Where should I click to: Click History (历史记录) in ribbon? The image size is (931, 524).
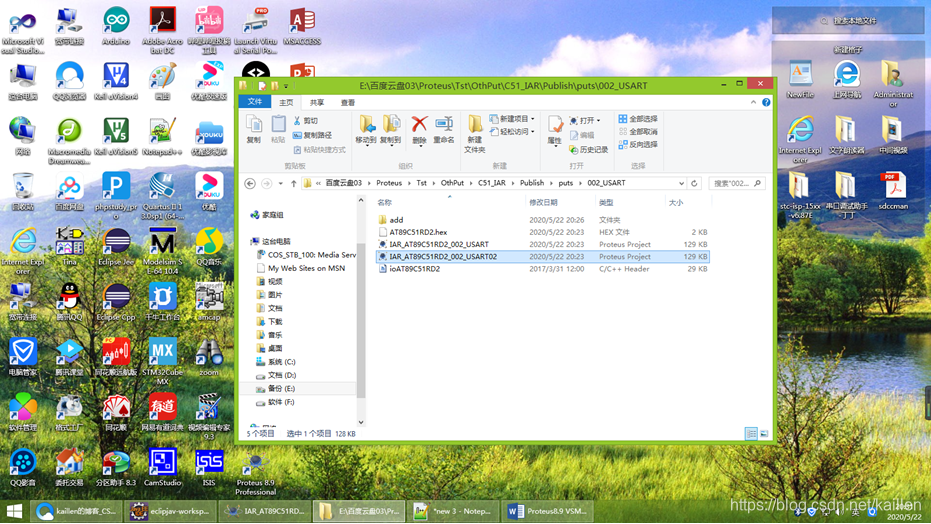[588, 150]
